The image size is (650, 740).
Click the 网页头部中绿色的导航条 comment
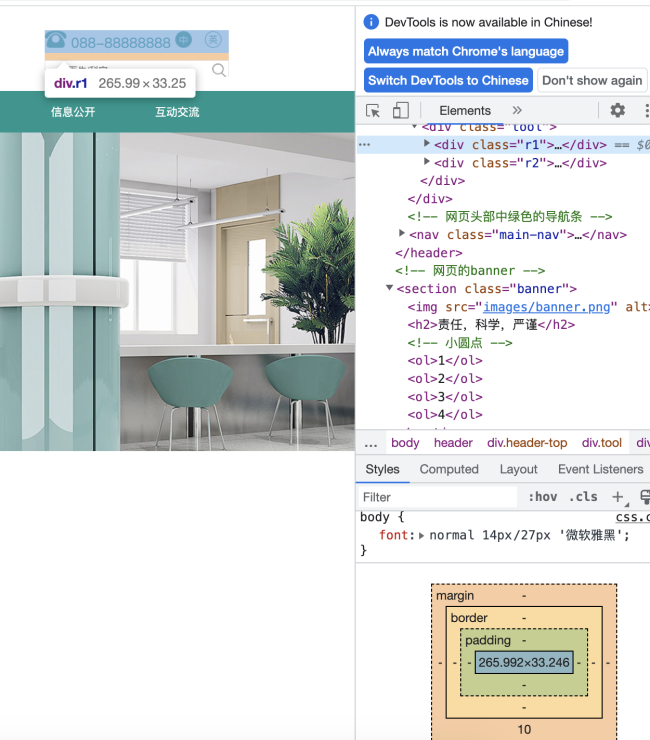[510, 217]
